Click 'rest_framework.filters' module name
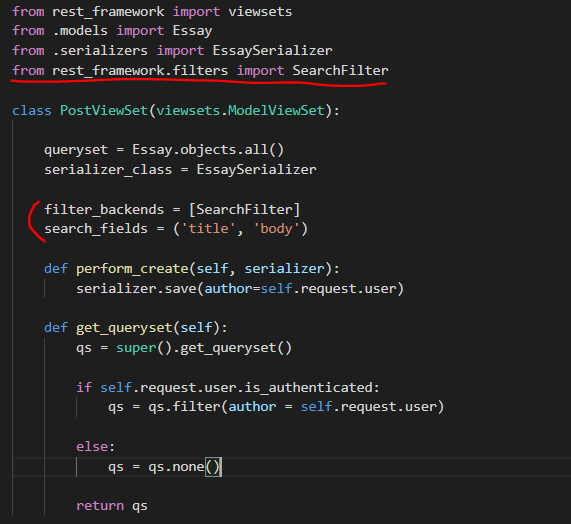 [x=140, y=70]
